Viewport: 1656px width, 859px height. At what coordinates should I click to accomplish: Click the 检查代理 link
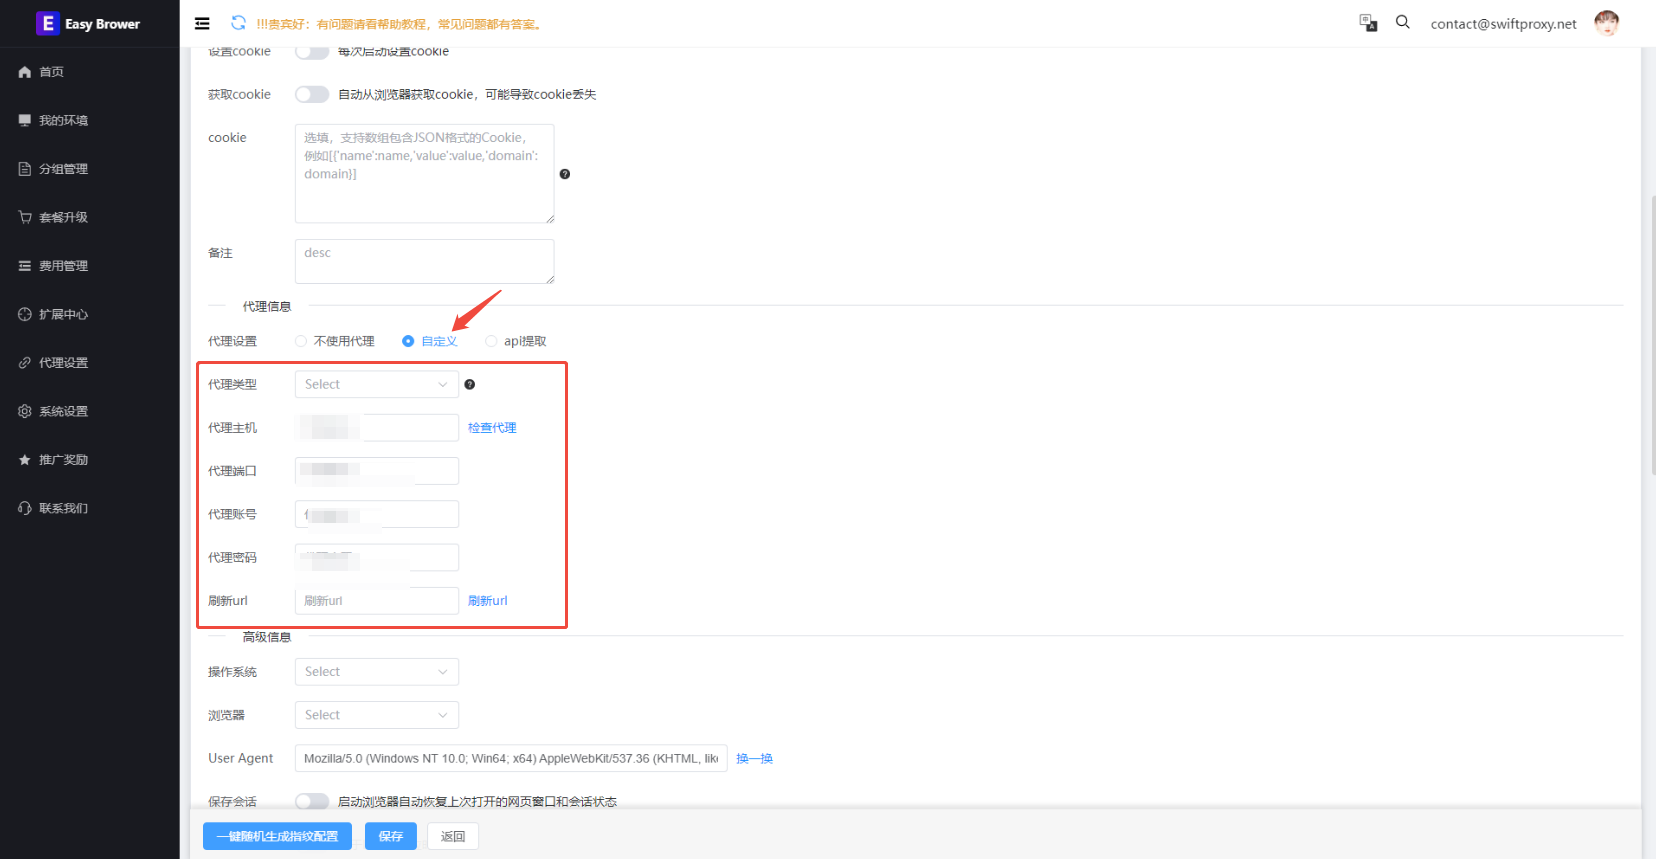click(x=492, y=428)
